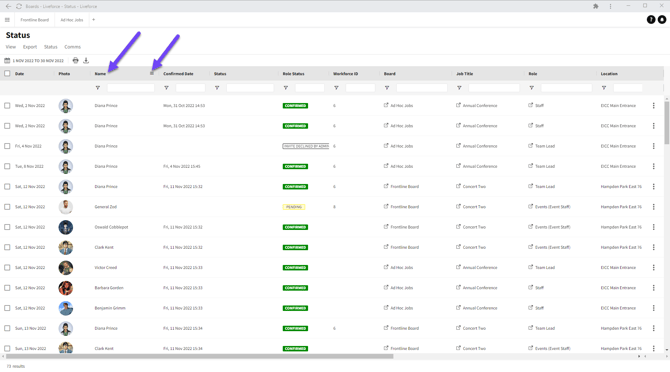
Task: Open row actions menu for General Zod
Action: click(x=653, y=207)
